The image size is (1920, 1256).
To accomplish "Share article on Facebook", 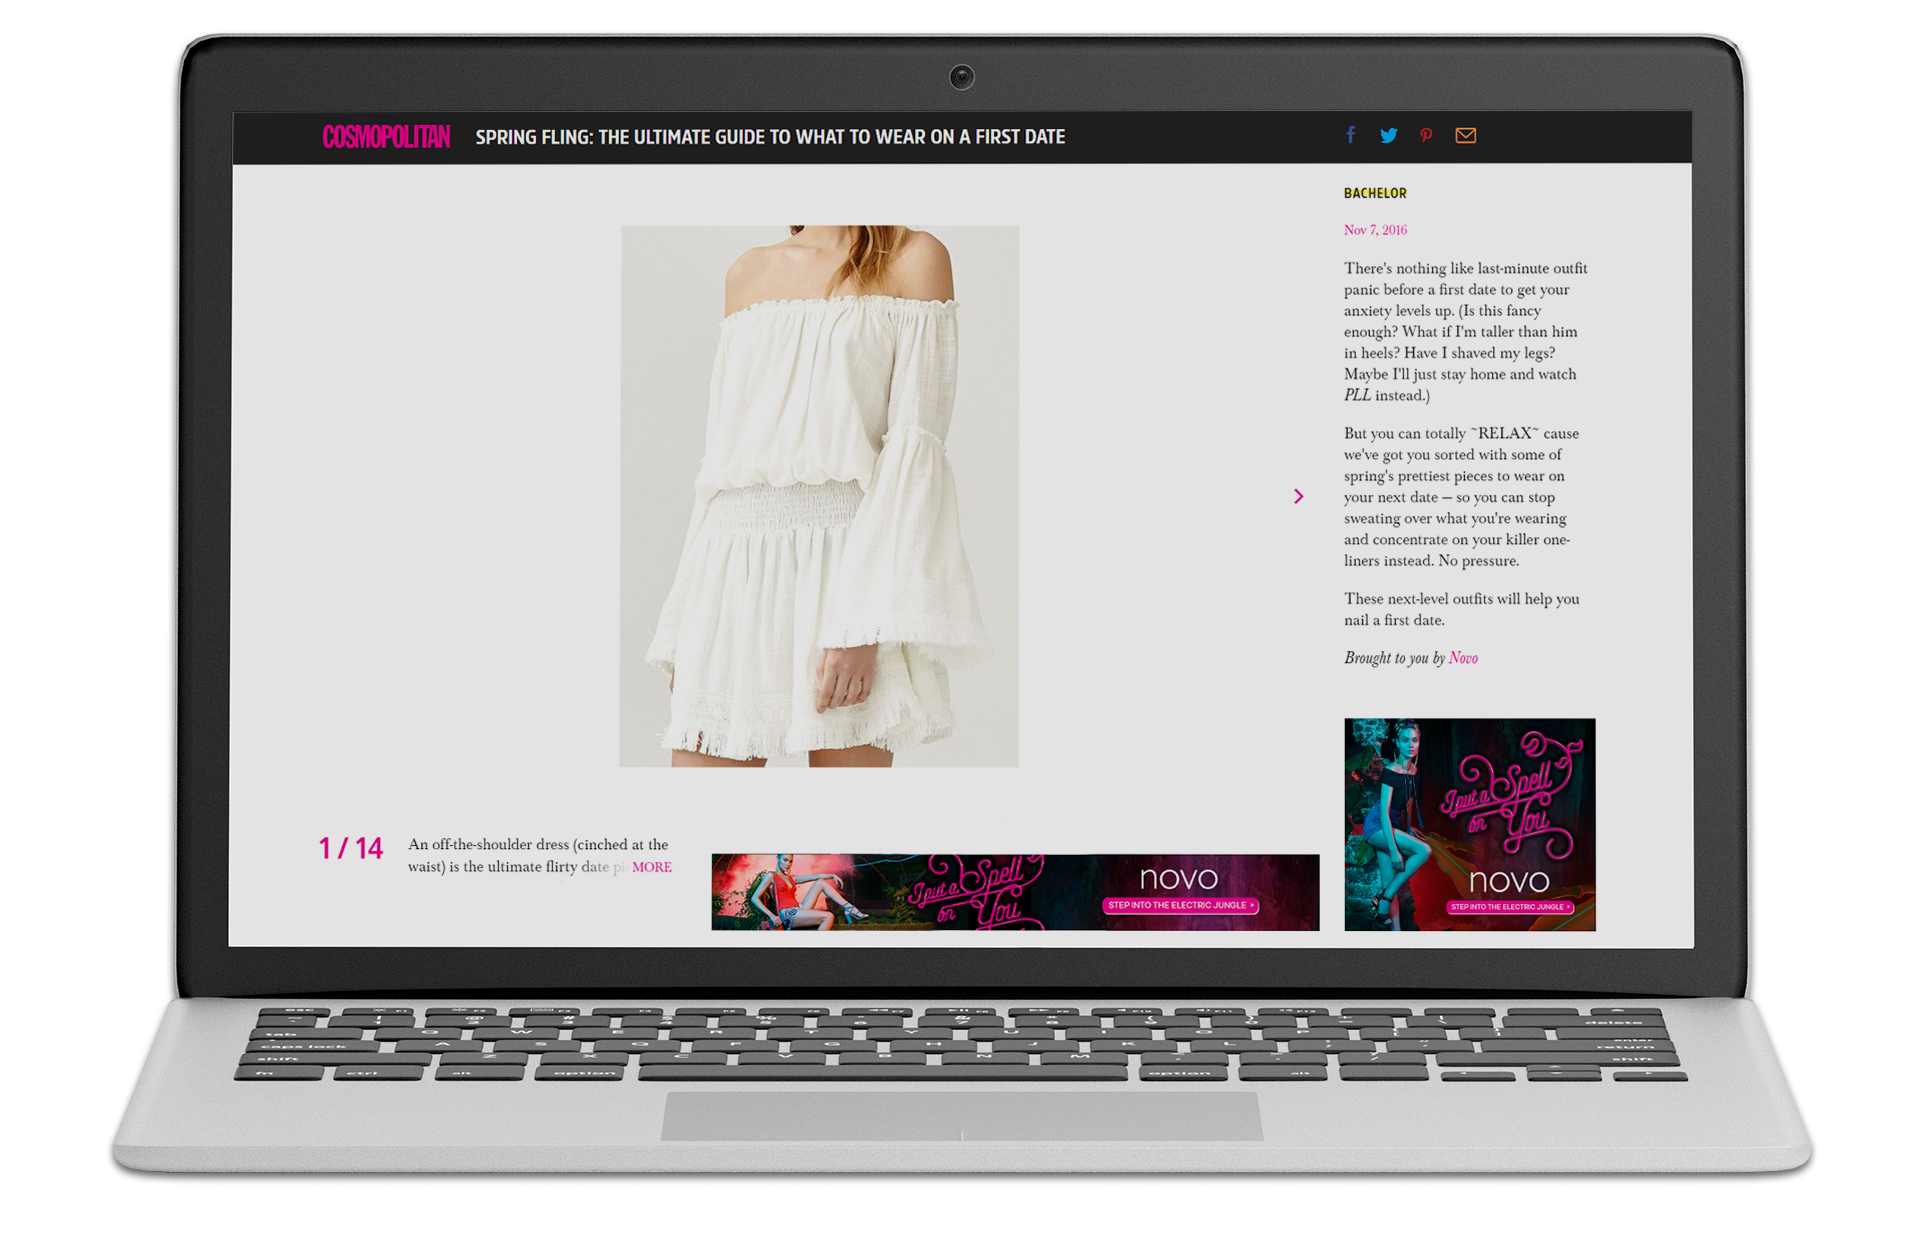I will tap(1351, 135).
